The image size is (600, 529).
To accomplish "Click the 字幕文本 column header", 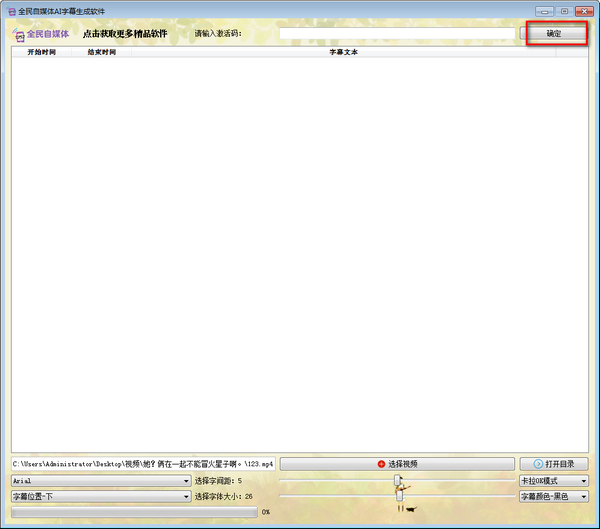I will (343, 52).
